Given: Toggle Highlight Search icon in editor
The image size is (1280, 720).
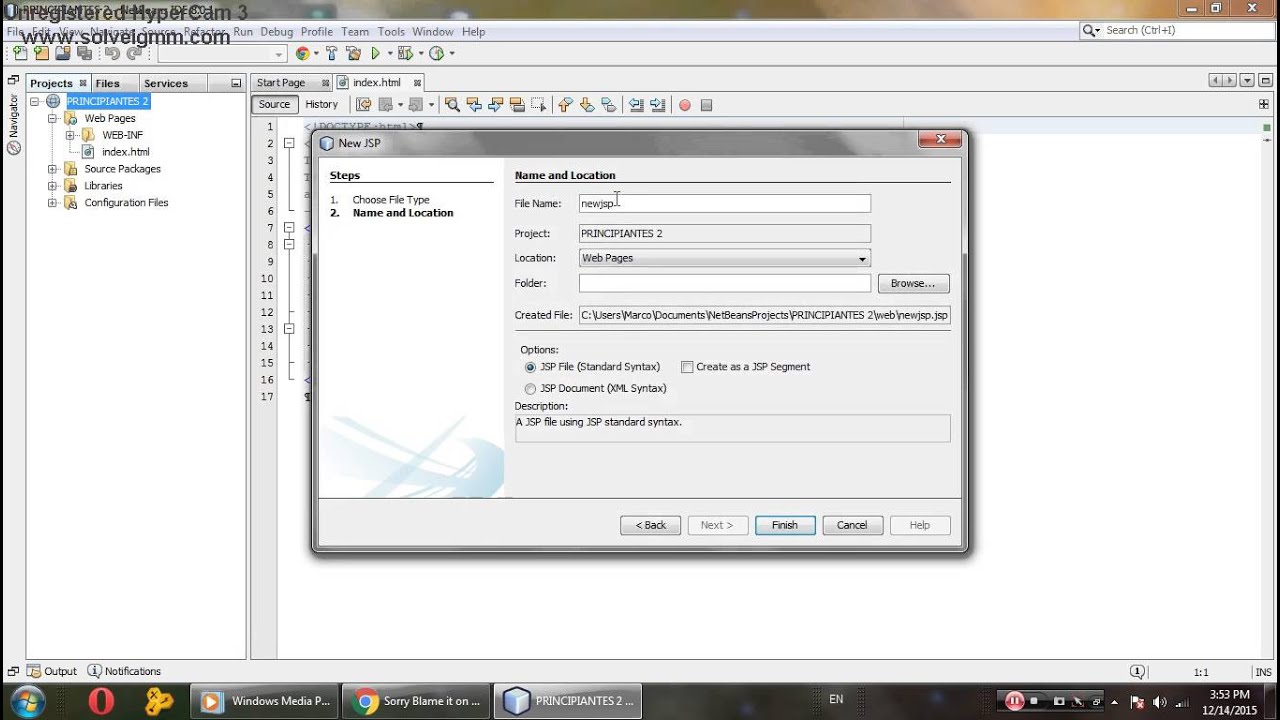Looking at the screenshot, I should click(517, 104).
